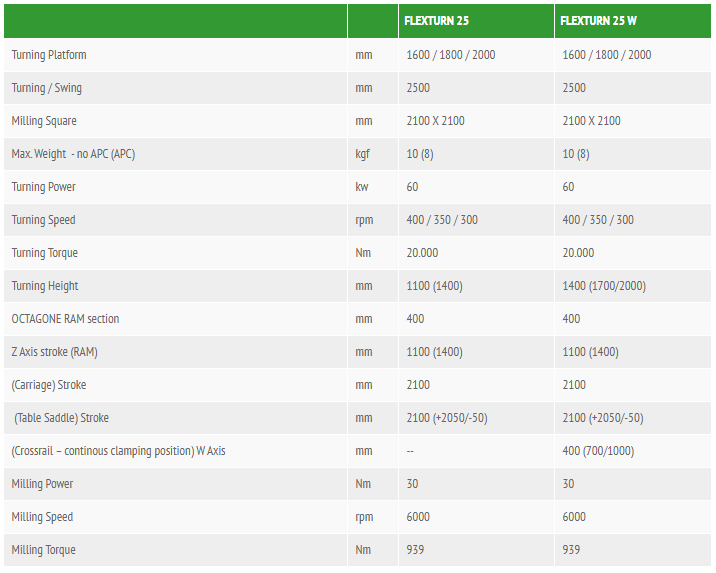Screen dimensions: 716x573
Task: Click the Milling Speed row label
Action: pyautogui.click(x=42, y=517)
